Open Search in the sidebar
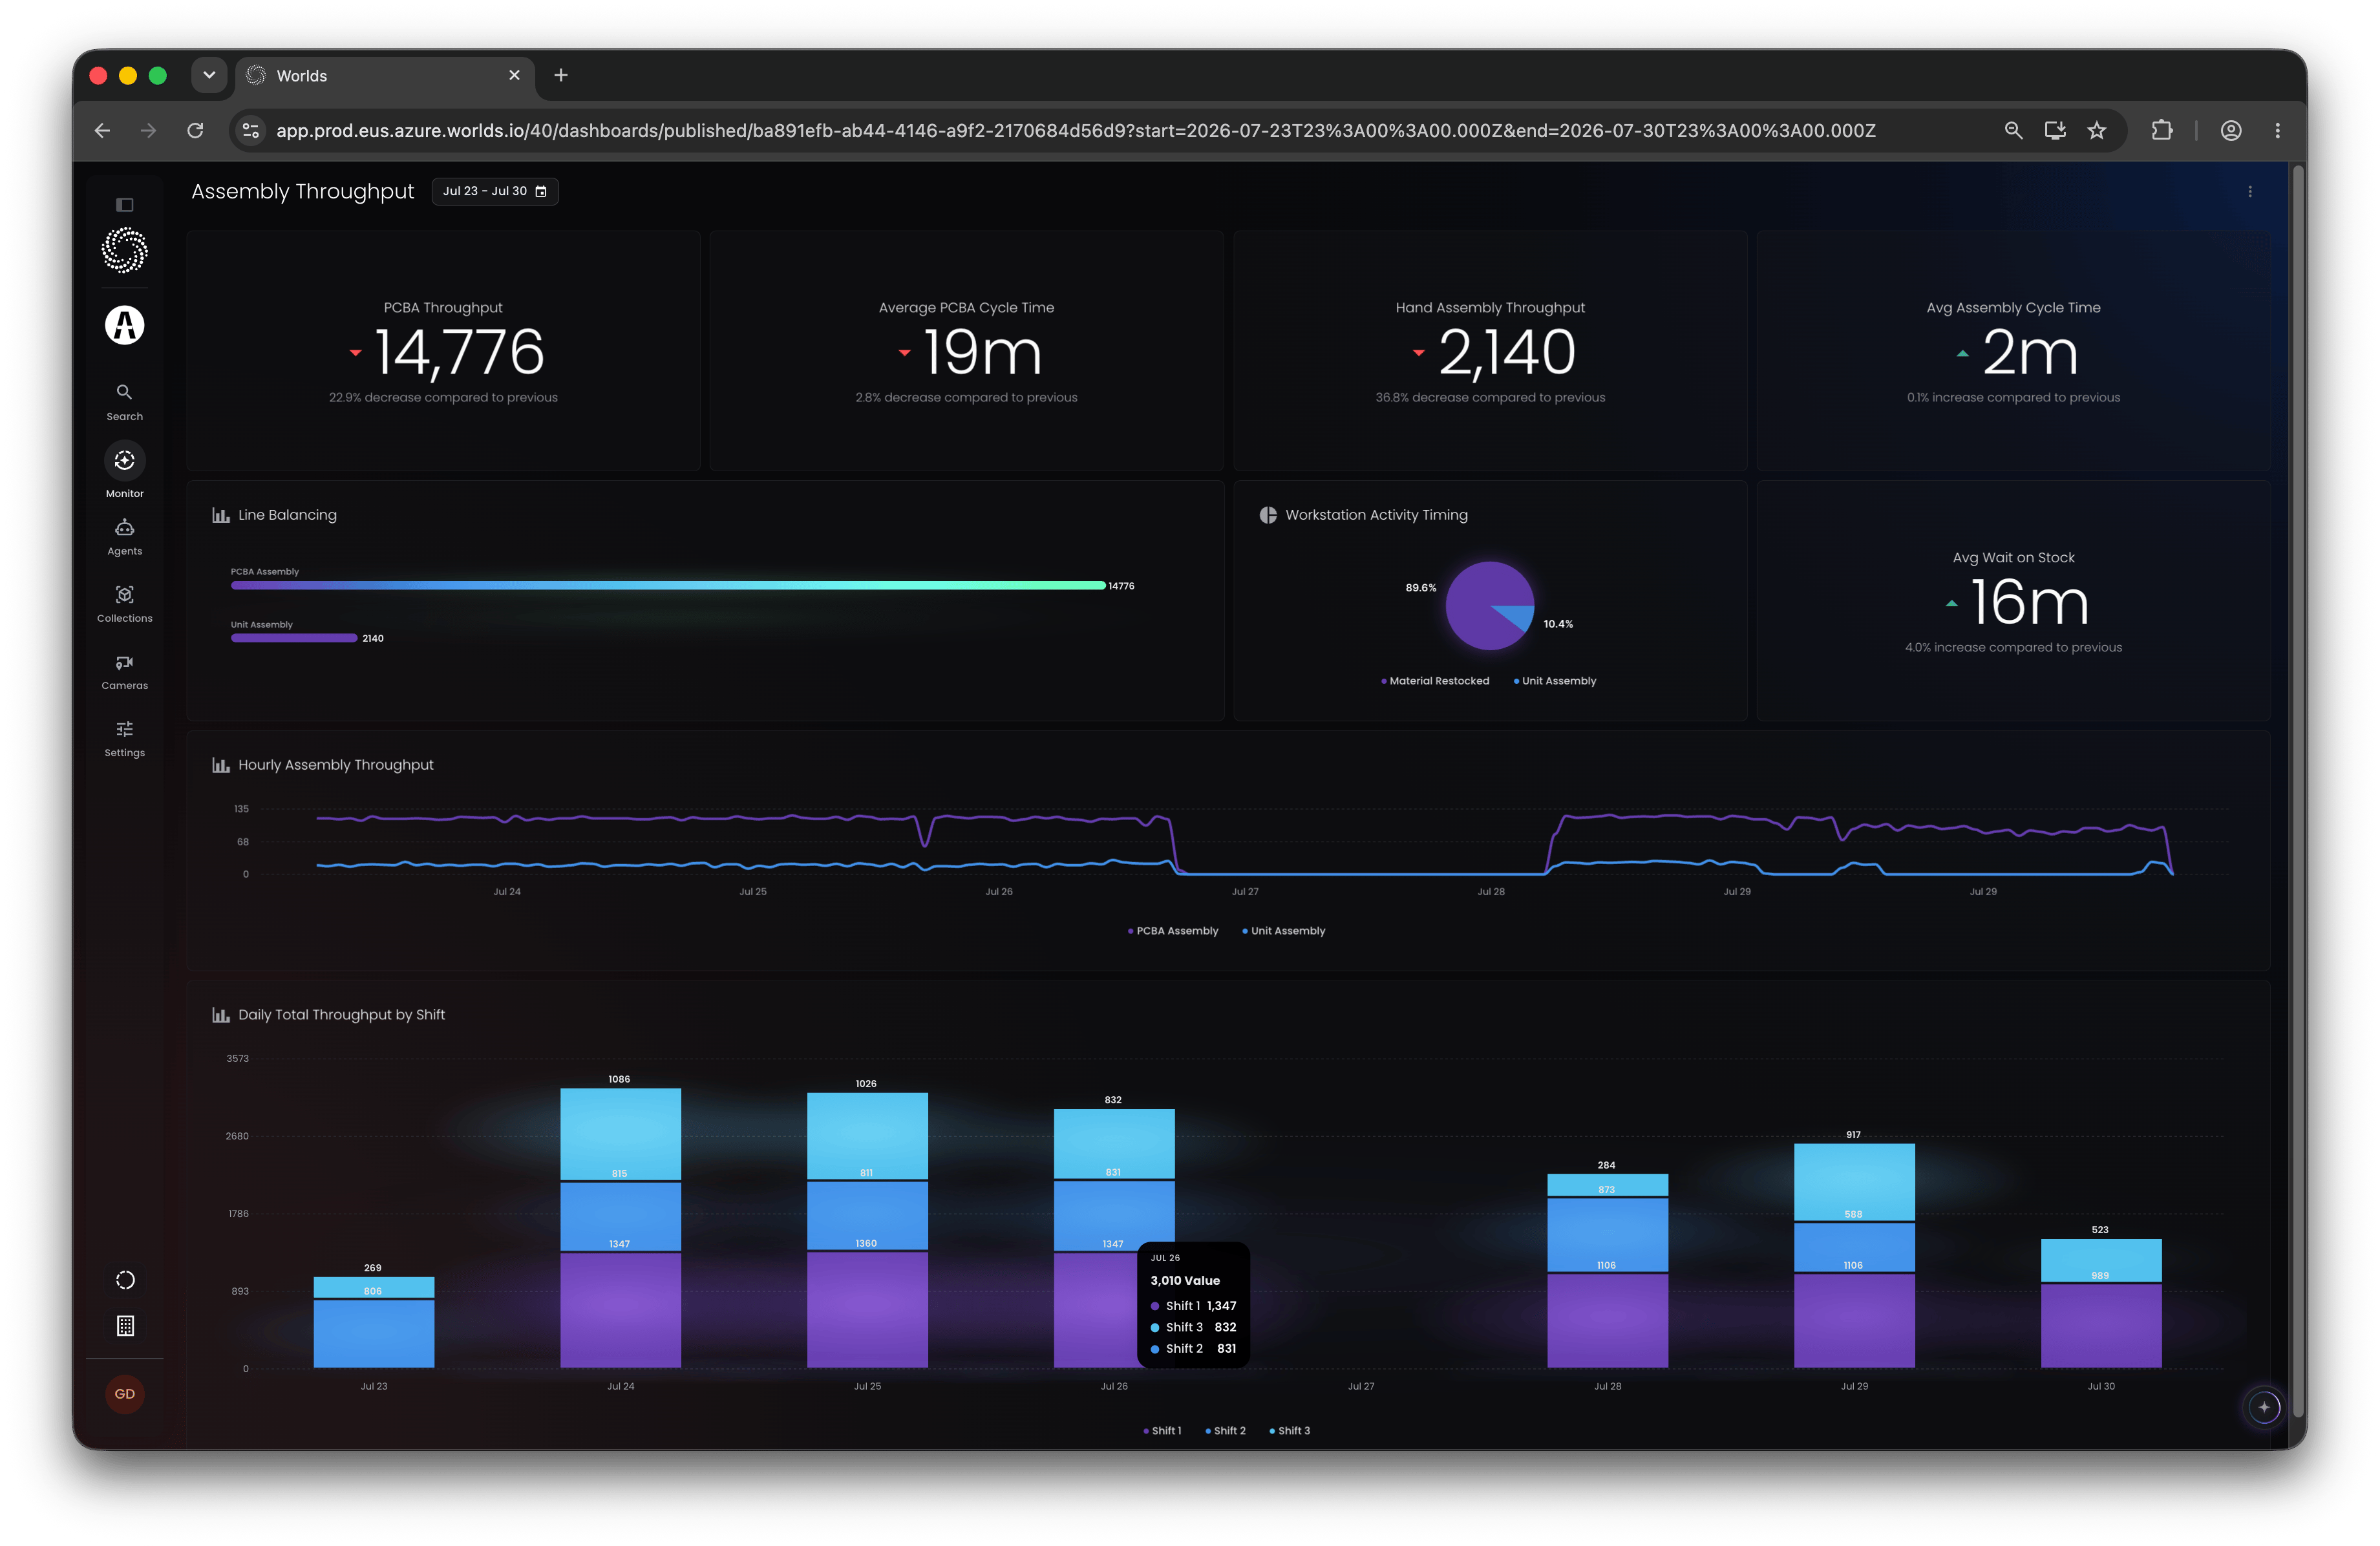 pos(125,401)
